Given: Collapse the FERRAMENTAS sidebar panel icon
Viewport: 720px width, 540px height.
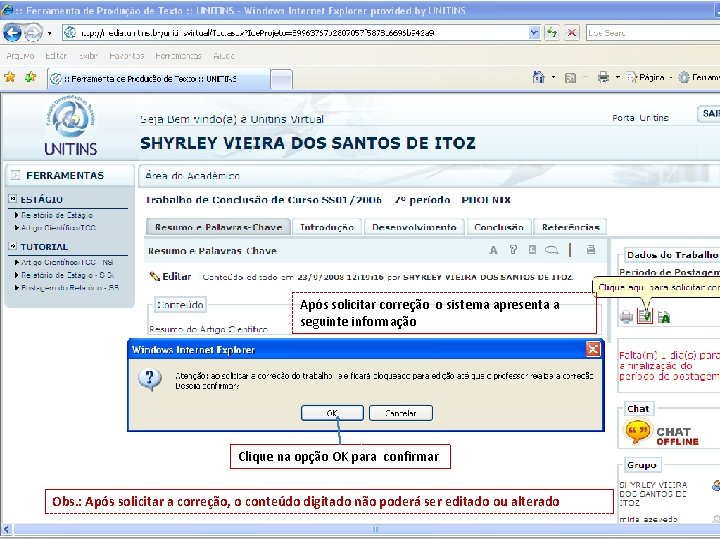Looking at the screenshot, I should pos(16,175).
